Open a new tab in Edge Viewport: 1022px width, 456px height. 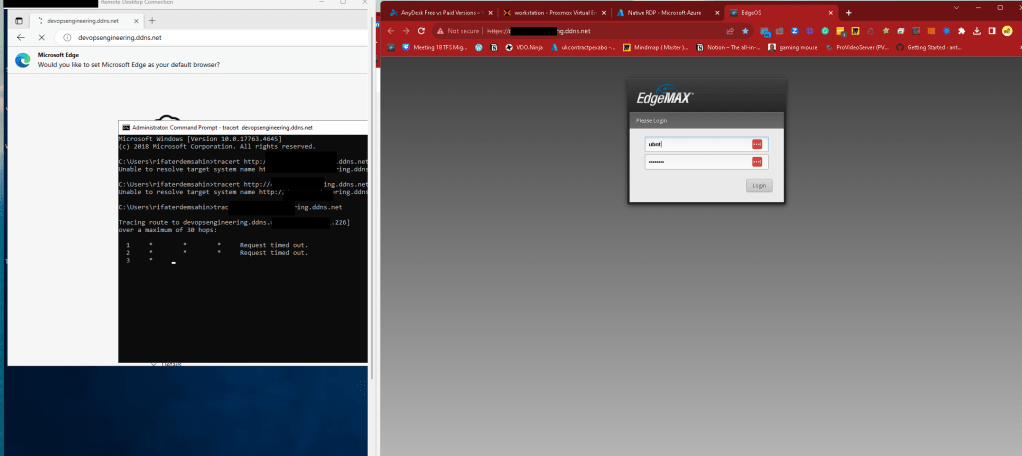152,21
